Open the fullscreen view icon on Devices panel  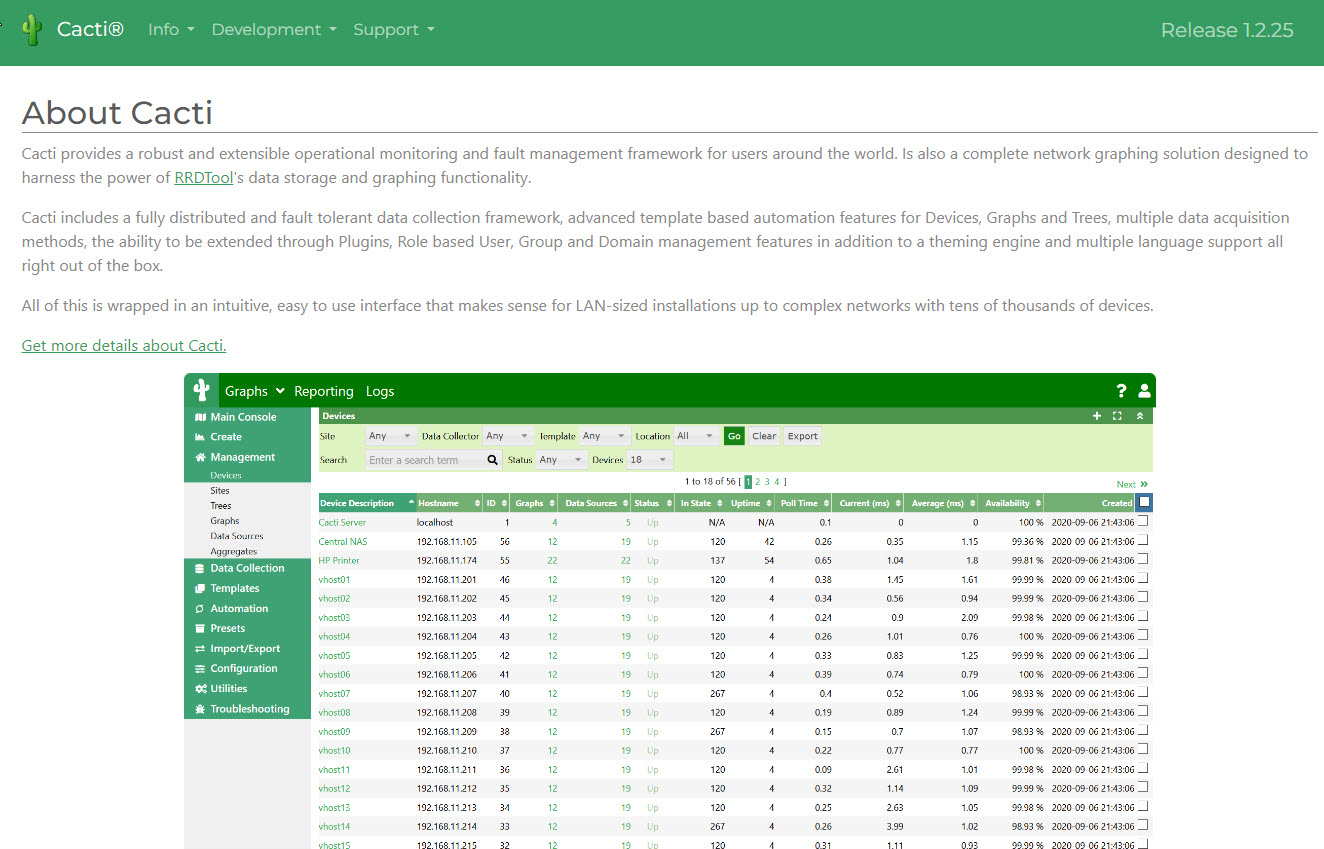(1117, 416)
